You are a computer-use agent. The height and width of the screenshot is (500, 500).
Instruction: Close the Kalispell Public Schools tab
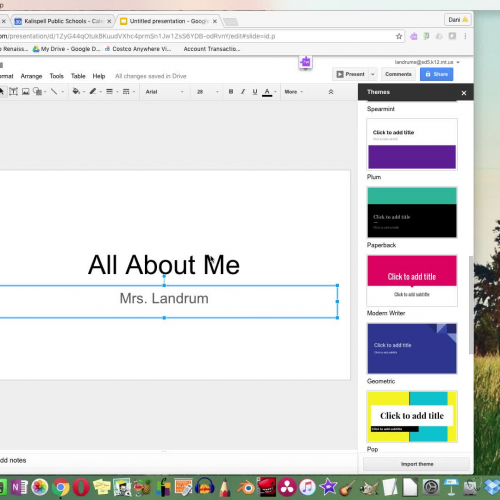pyautogui.click(x=109, y=21)
